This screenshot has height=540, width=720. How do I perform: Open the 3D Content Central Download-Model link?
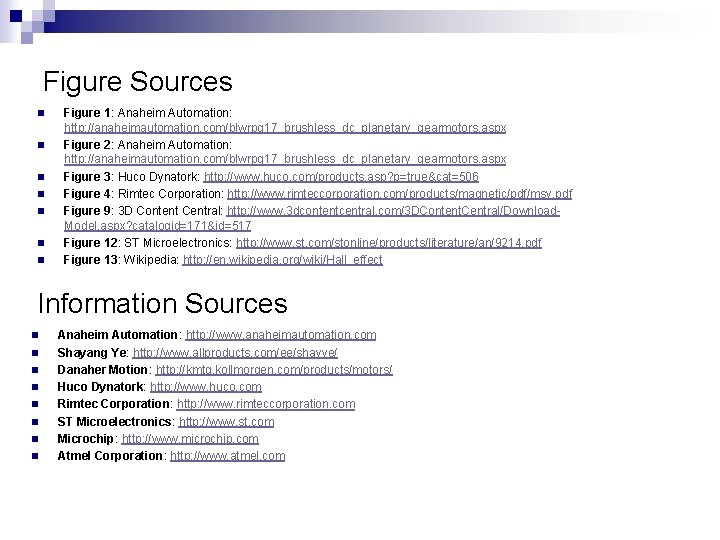pos(393,211)
